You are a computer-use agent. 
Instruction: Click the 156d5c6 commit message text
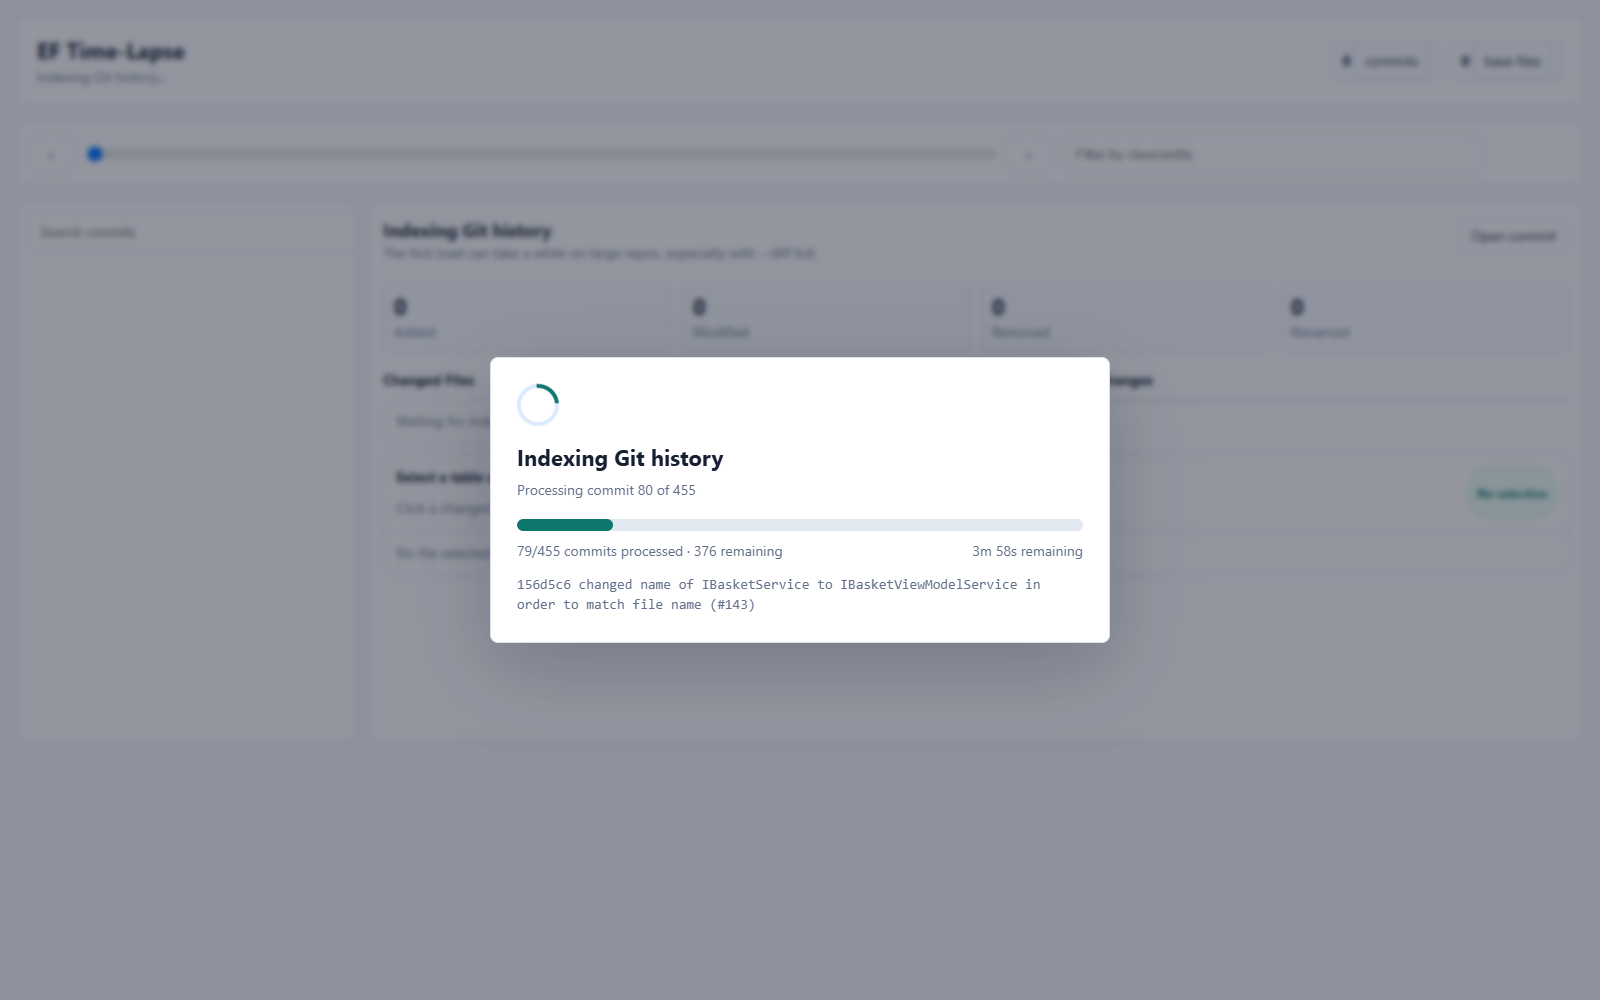(x=779, y=594)
